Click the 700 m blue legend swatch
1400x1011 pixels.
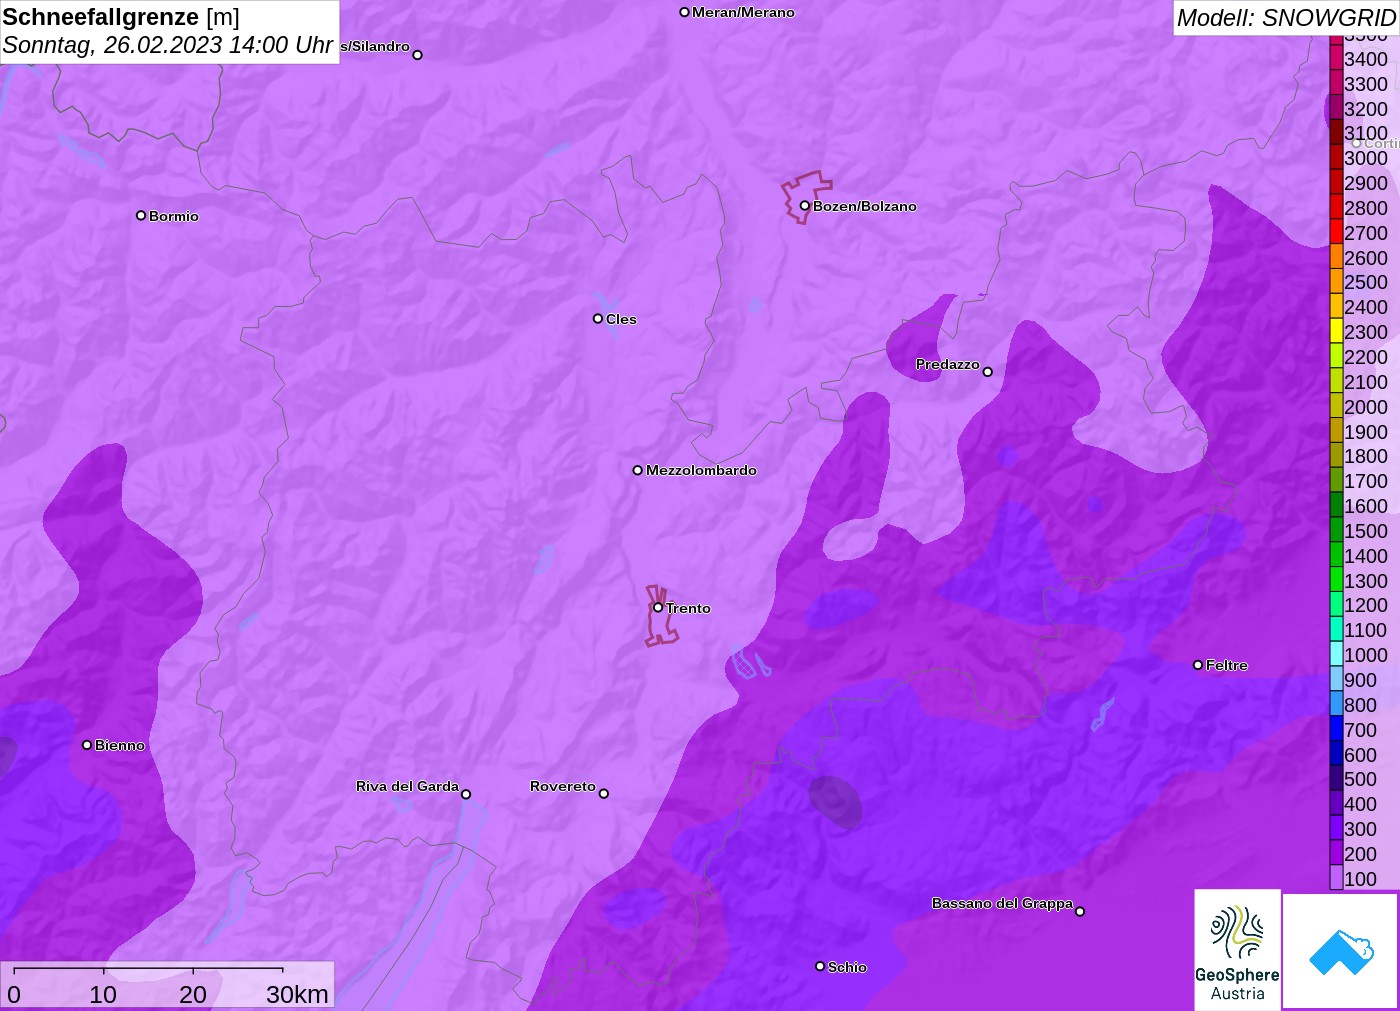[x=1336, y=729]
